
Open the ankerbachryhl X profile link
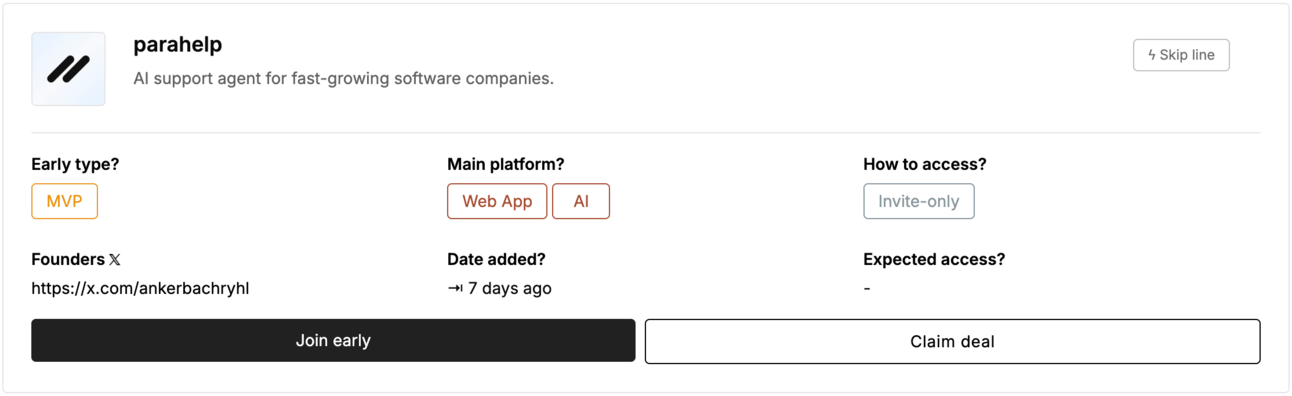click(x=140, y=288)
